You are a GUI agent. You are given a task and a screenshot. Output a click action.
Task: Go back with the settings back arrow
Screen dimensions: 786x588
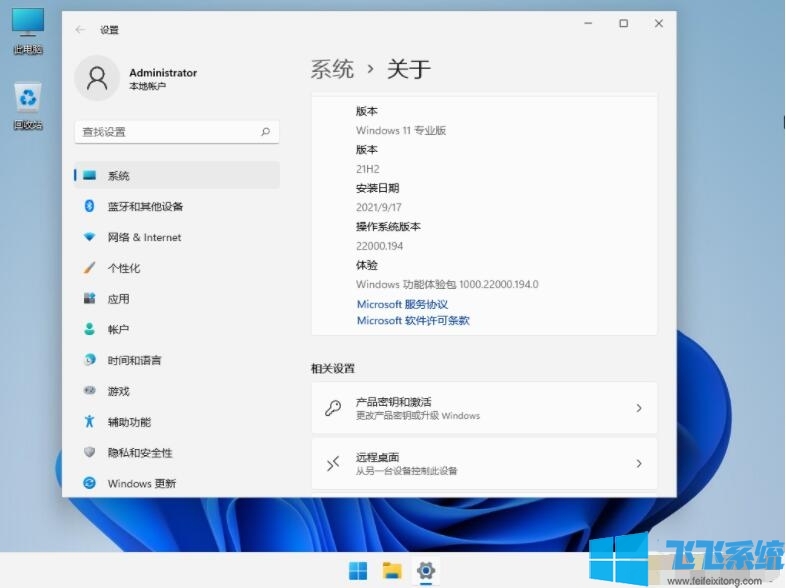[x=80, y=30]
